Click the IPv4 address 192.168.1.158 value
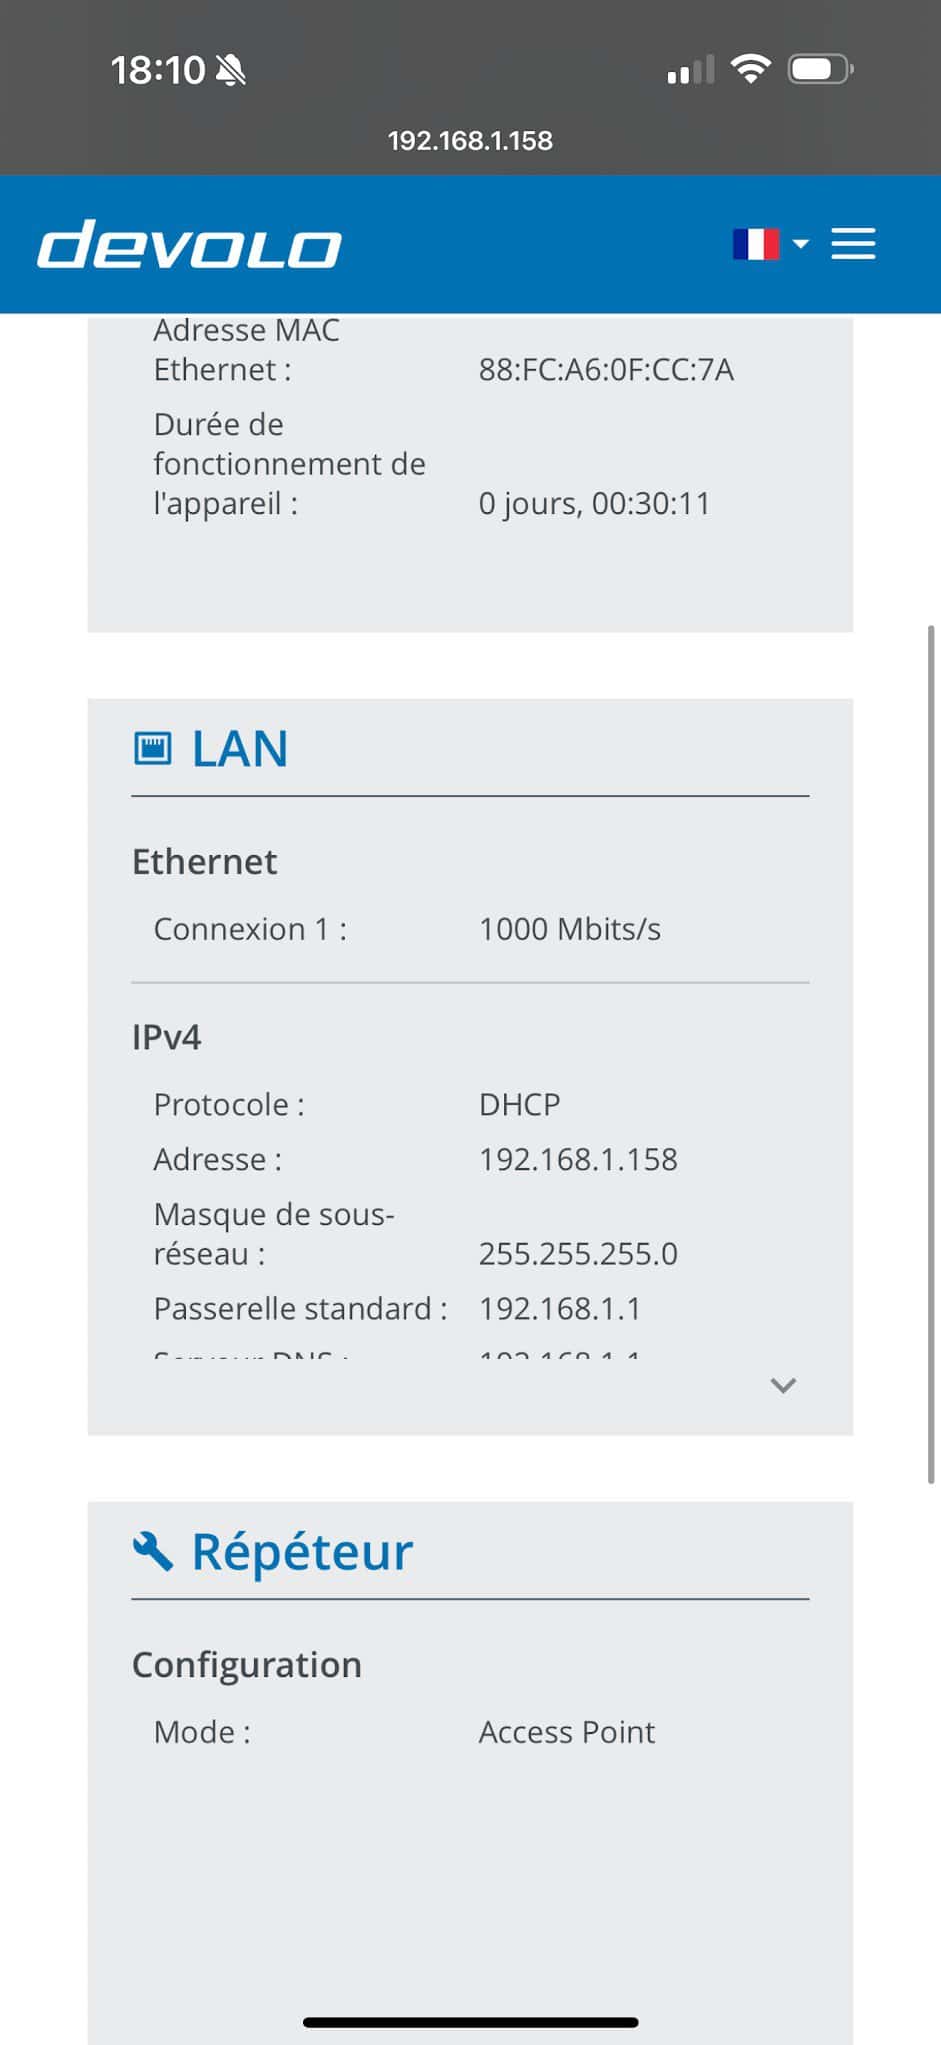941x2045 pixels. click(x=578, y=1159)
